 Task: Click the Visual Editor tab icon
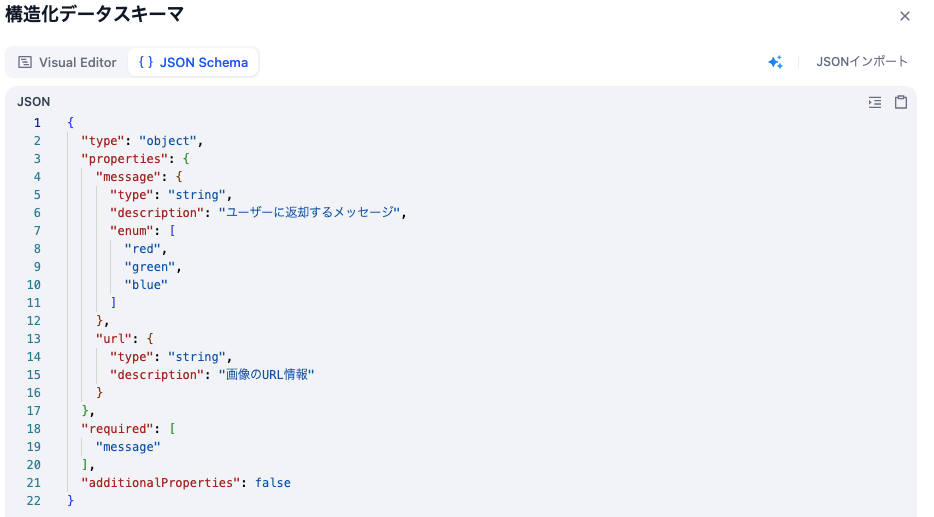(25, 62)
